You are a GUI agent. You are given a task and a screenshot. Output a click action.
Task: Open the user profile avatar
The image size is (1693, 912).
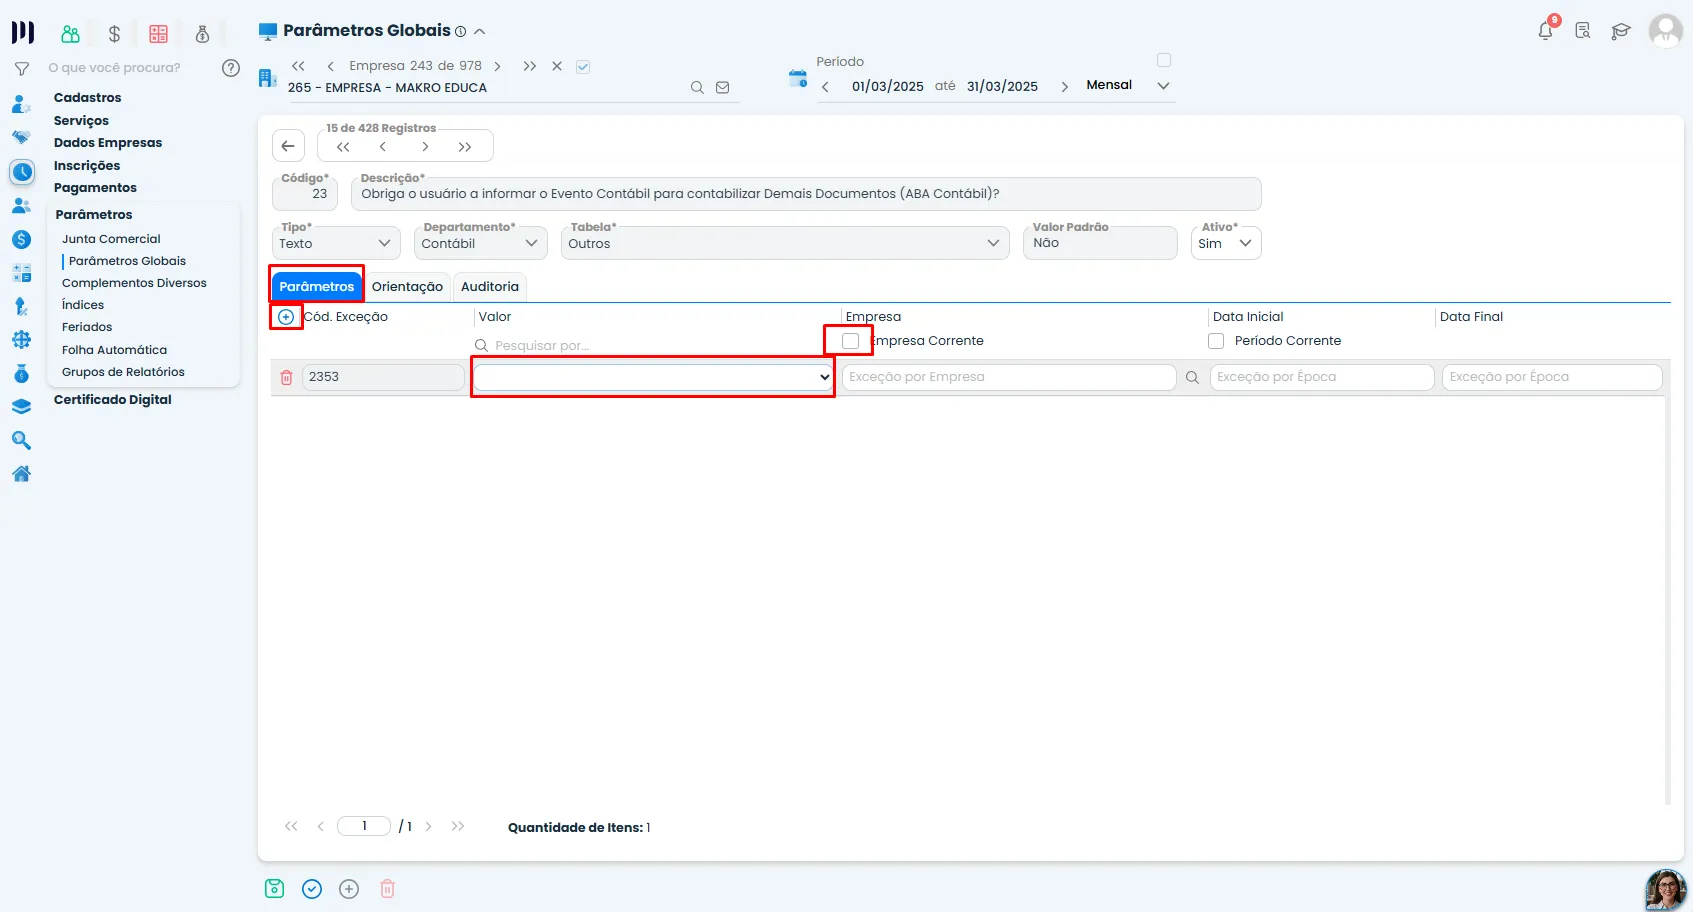(x=1665, y=30)
